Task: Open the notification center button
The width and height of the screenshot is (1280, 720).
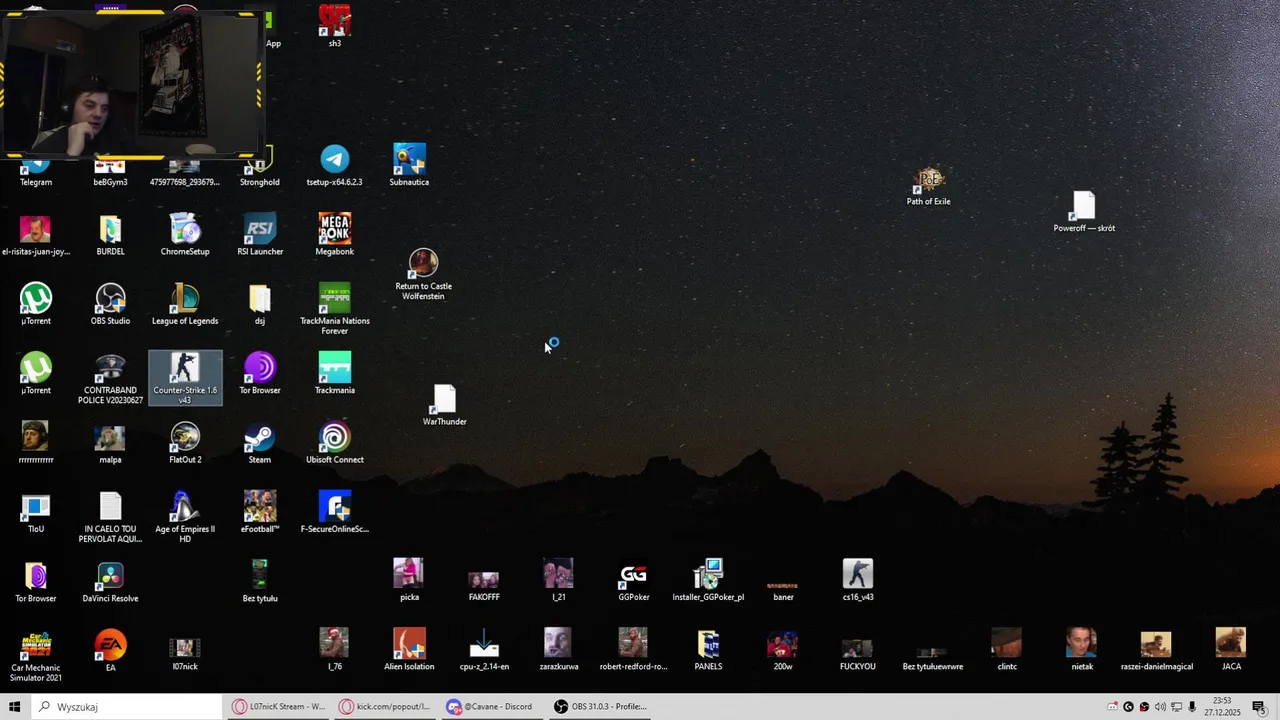Action: pos(1259,707)
